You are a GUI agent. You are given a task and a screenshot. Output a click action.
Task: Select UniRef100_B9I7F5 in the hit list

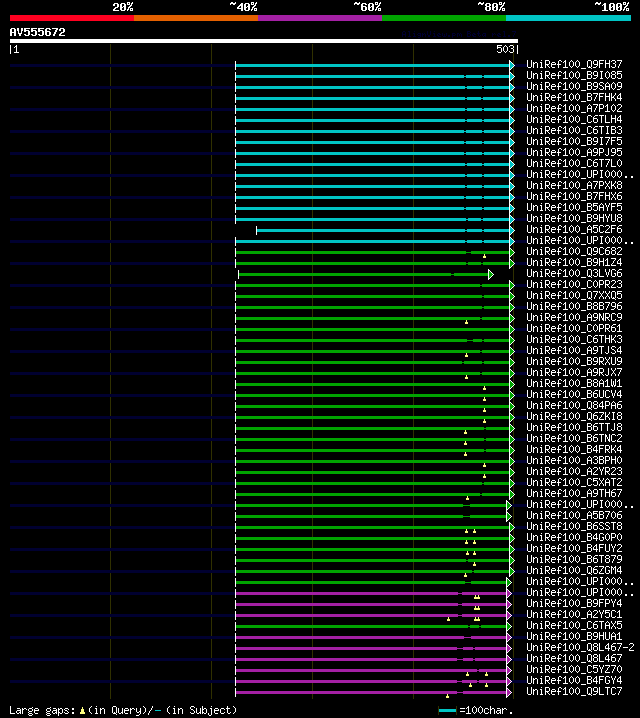pyautogui.click(x=574, y=141)
